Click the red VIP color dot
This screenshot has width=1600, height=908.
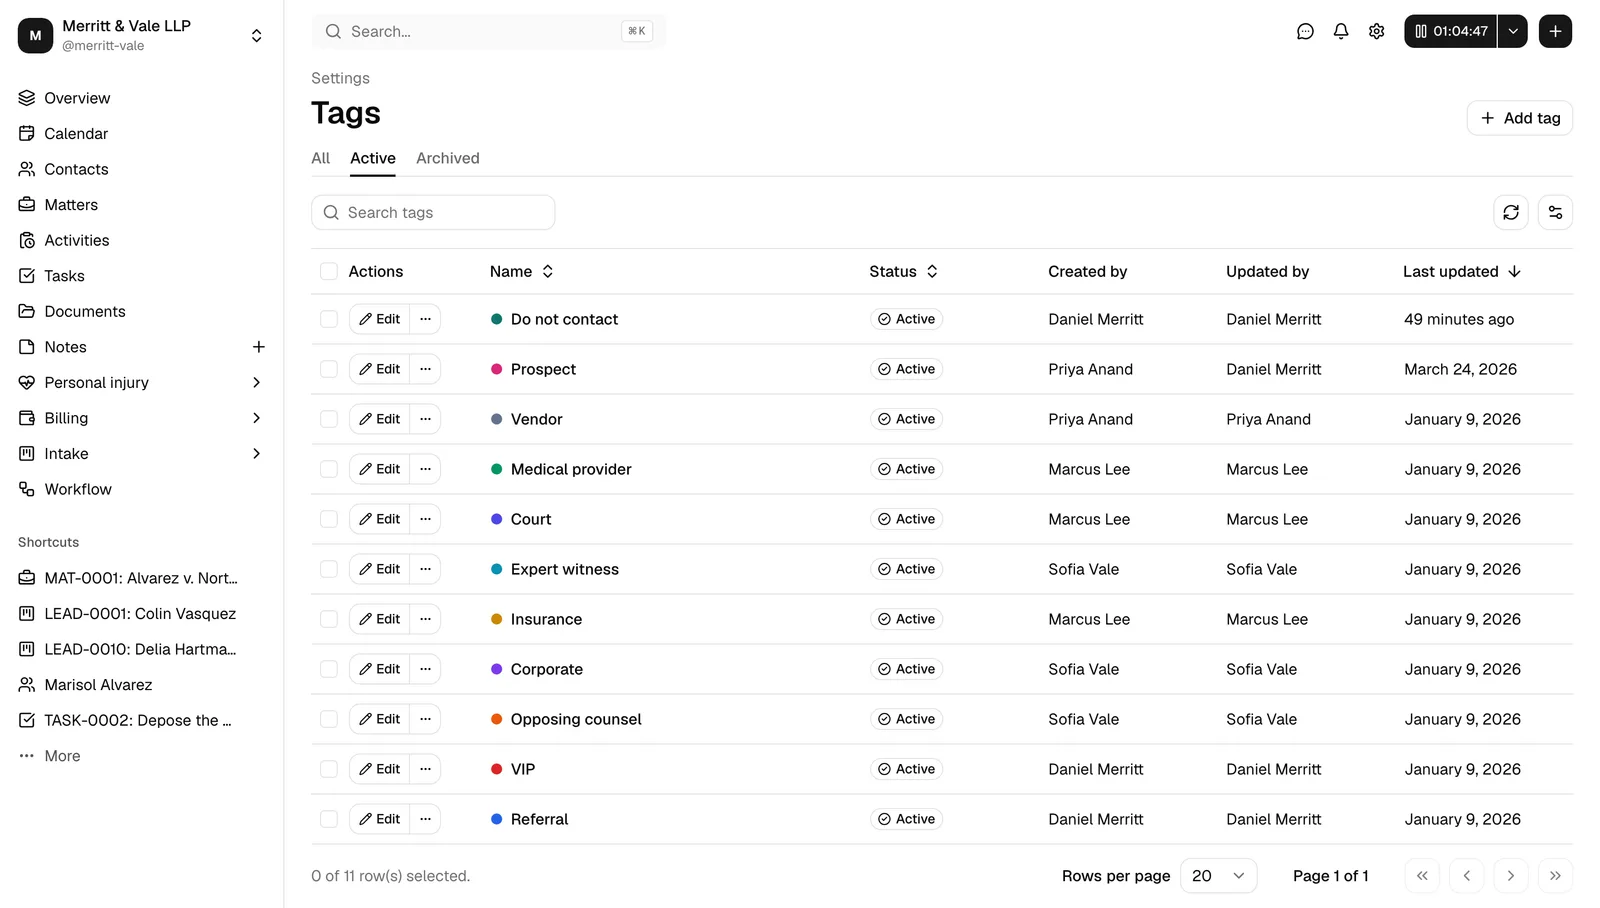pyautogui.click(x=496, y=769)
